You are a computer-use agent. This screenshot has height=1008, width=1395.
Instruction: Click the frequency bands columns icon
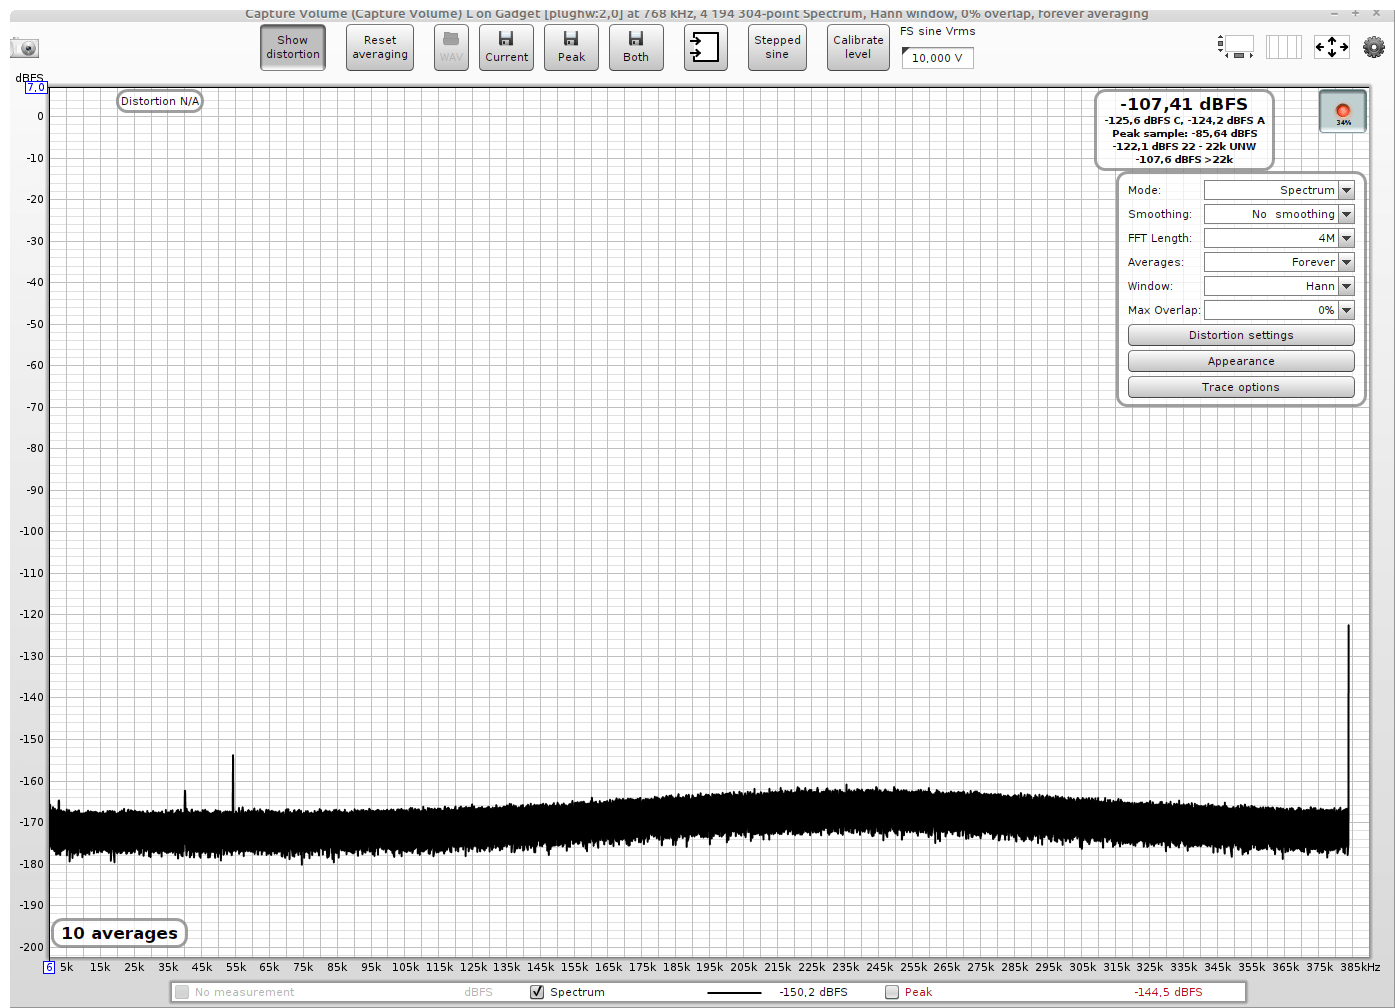[x=1284, y=47]
